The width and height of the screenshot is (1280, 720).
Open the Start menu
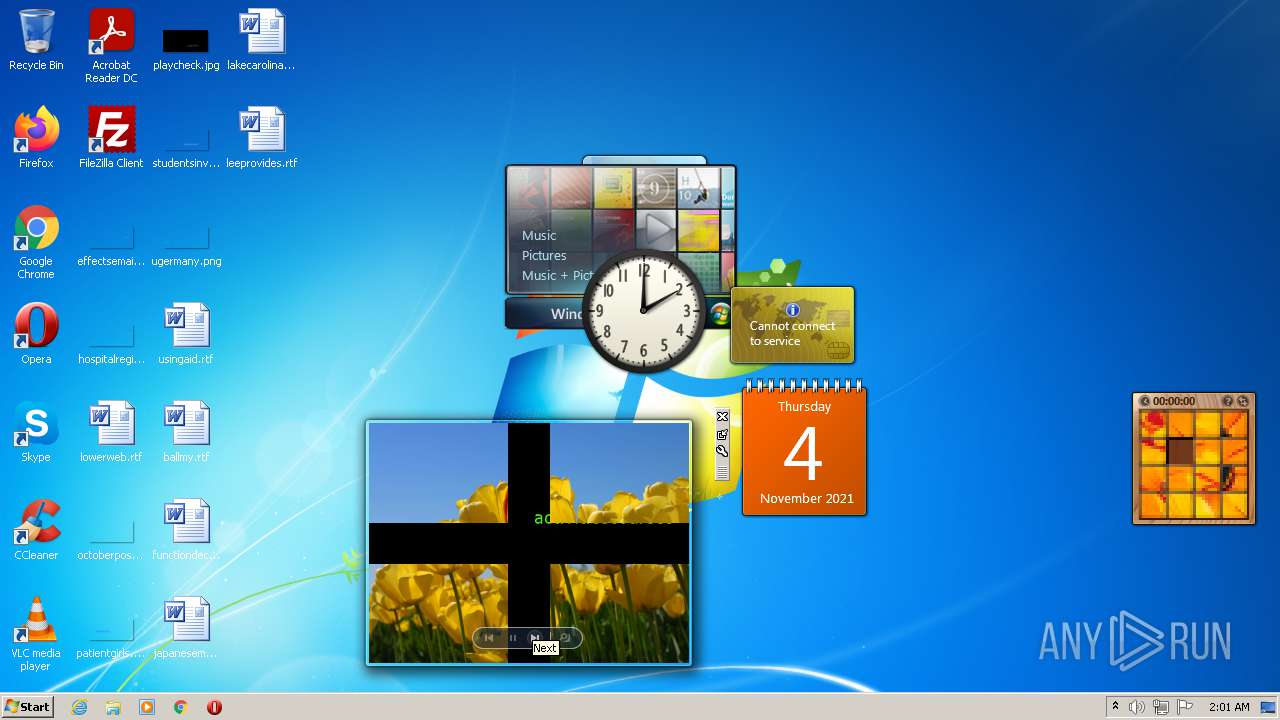pyautogui.click(x=27, y=707)
